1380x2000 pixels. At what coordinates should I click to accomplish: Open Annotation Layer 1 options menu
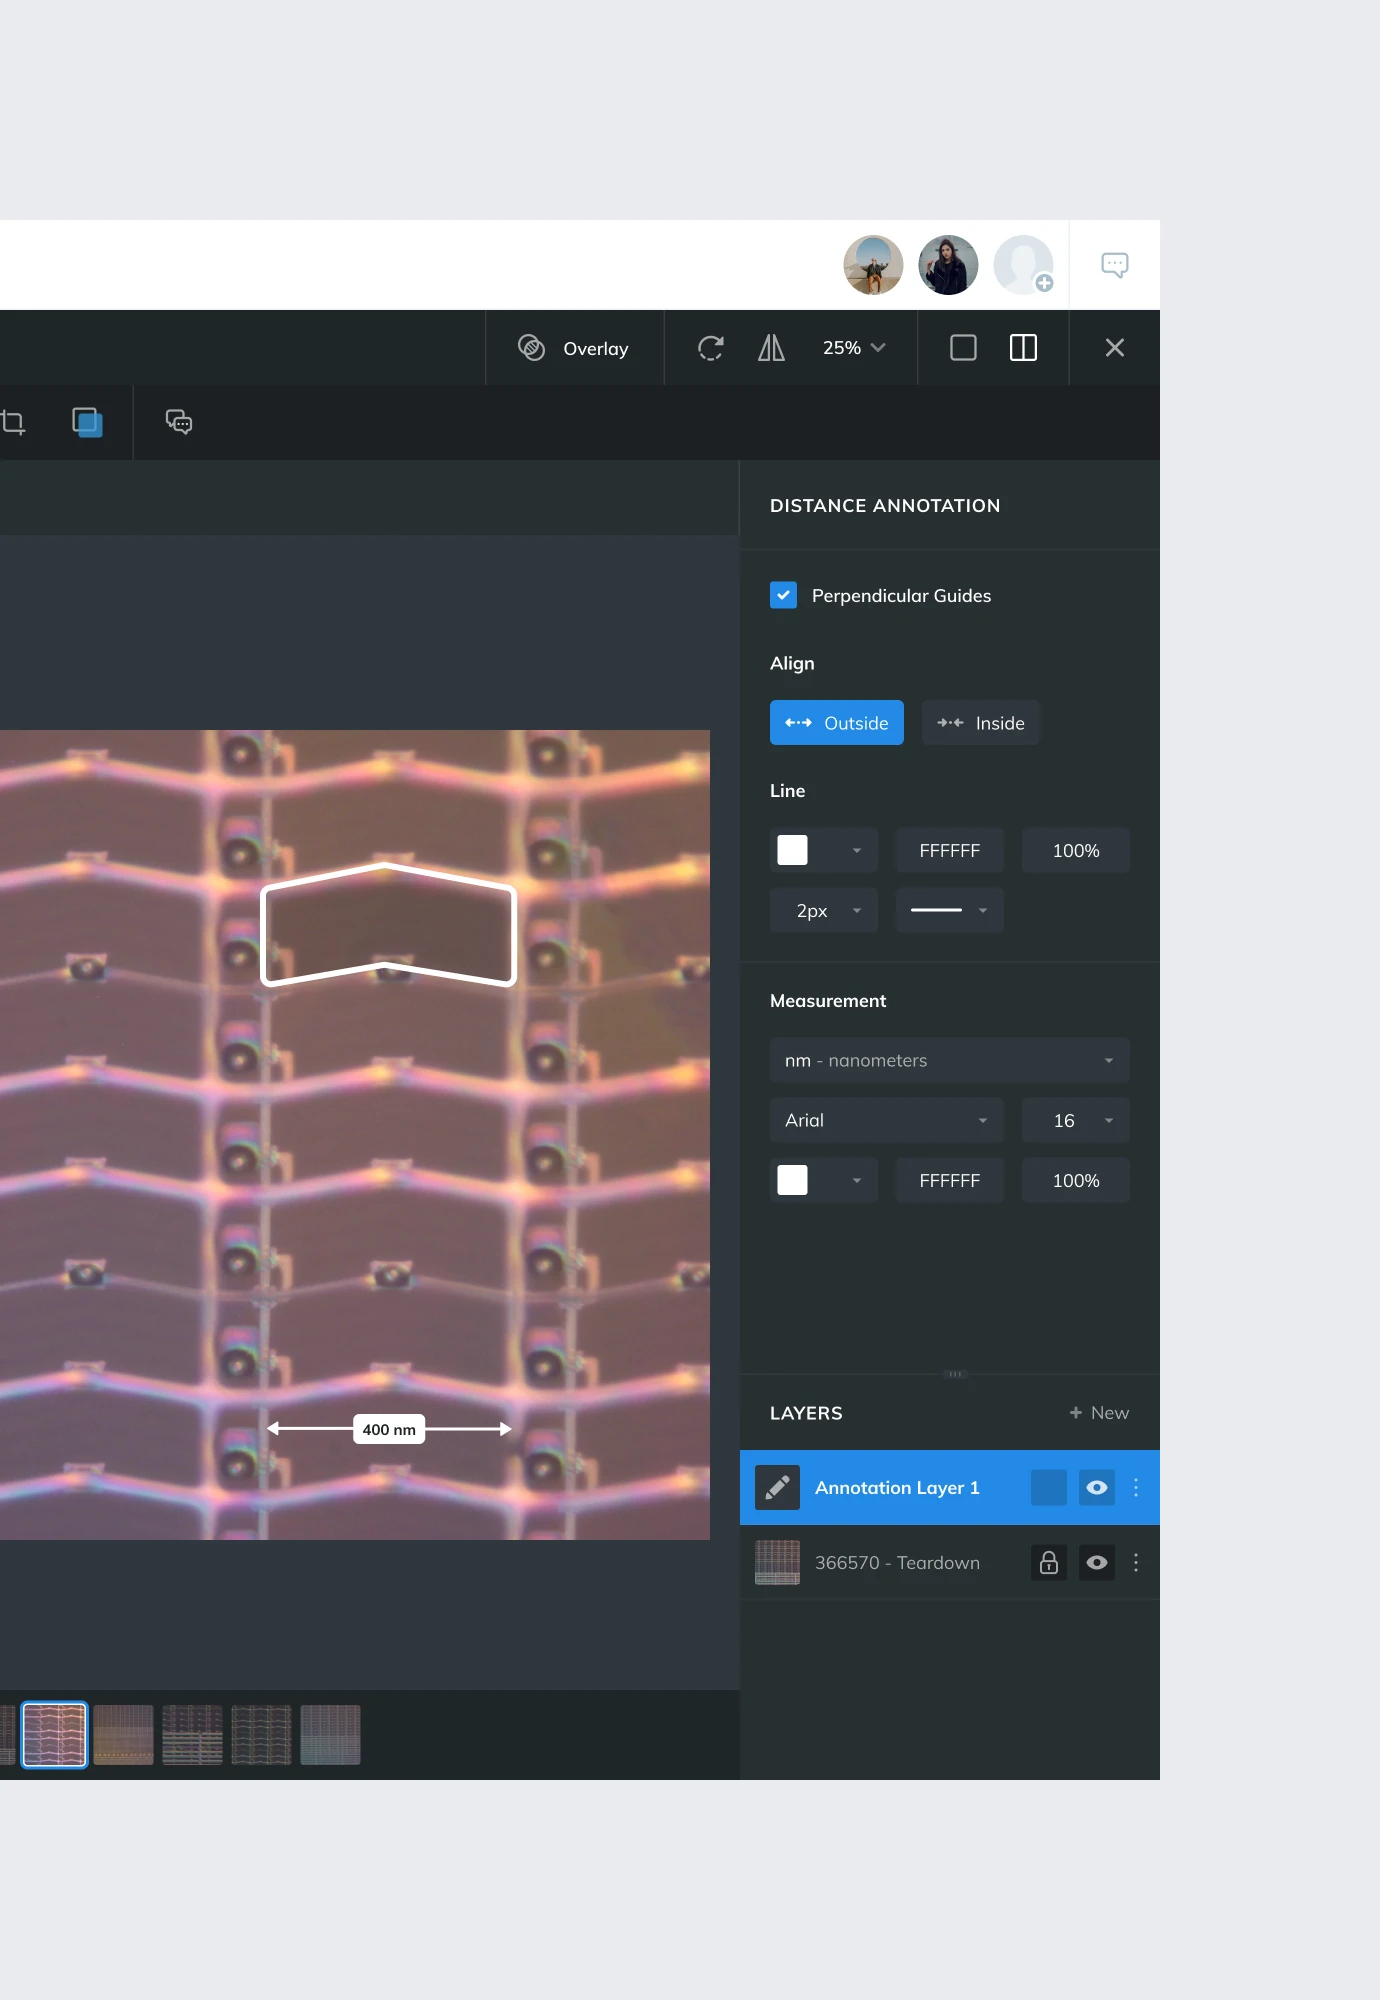pyautogui.click(x=1136, y=1488)
